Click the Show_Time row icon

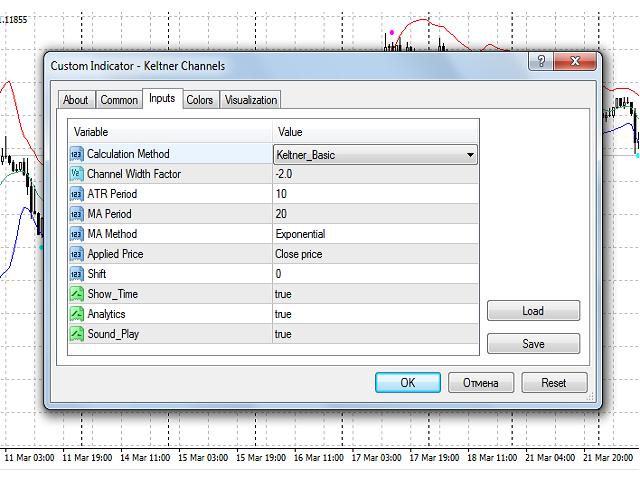[x=76, y=294]
